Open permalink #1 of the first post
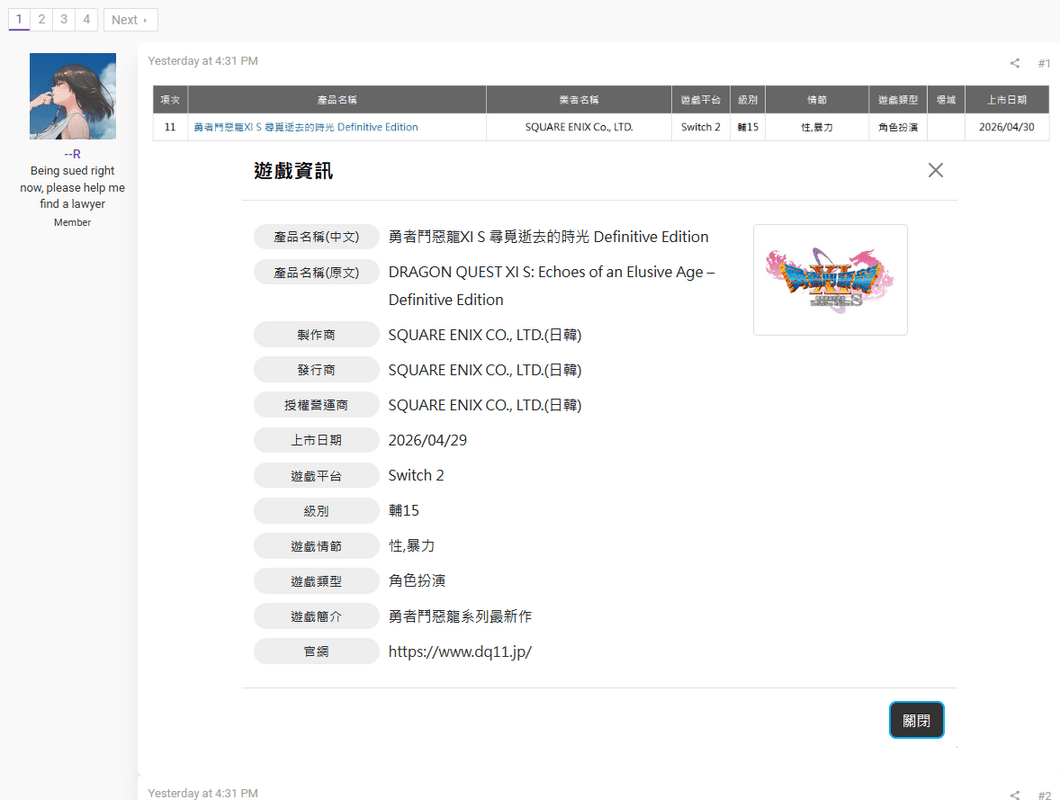Image resolution: width=1060 pixels, height=800 pixels. point(1044,62)
